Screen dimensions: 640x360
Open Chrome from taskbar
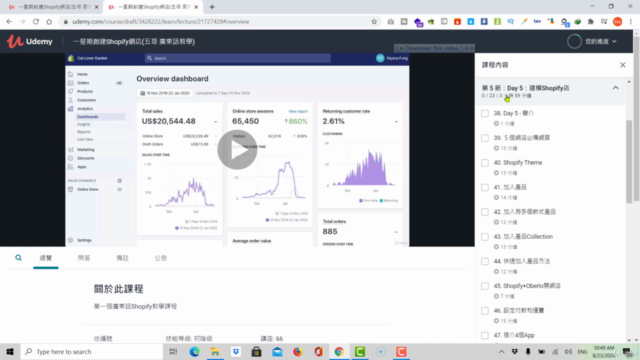coord(339,351)
